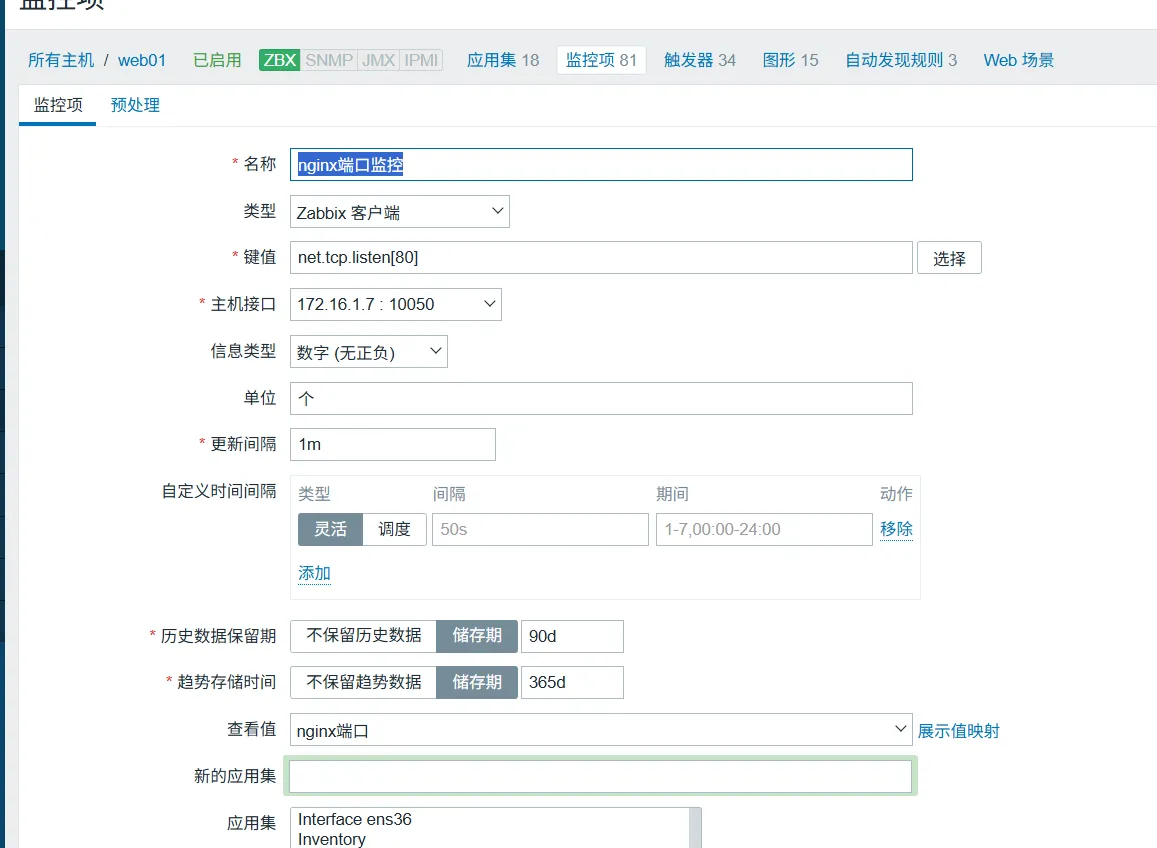Switch interval type to 调度
This screenshot has height=848, width=1157.
point(394,529)
